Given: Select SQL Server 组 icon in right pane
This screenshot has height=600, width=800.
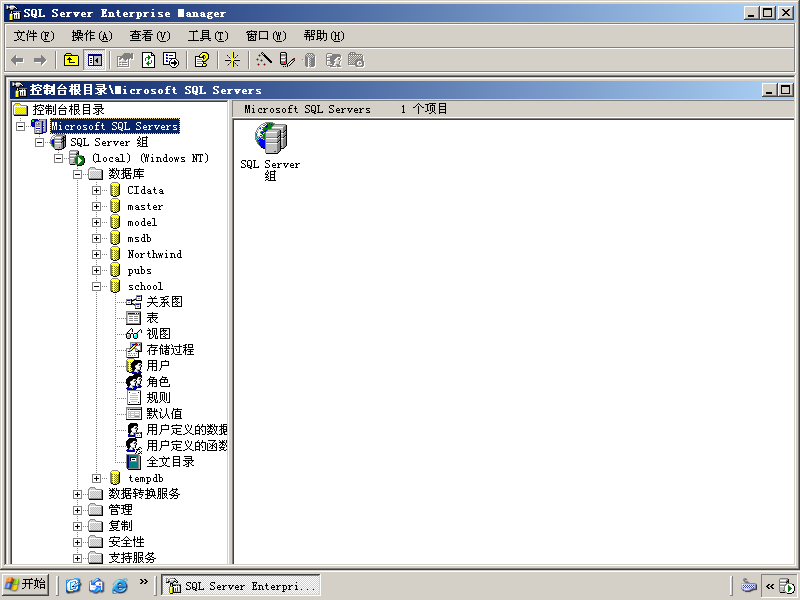Looking at the screenshot, I should click(x=270, y=152).
